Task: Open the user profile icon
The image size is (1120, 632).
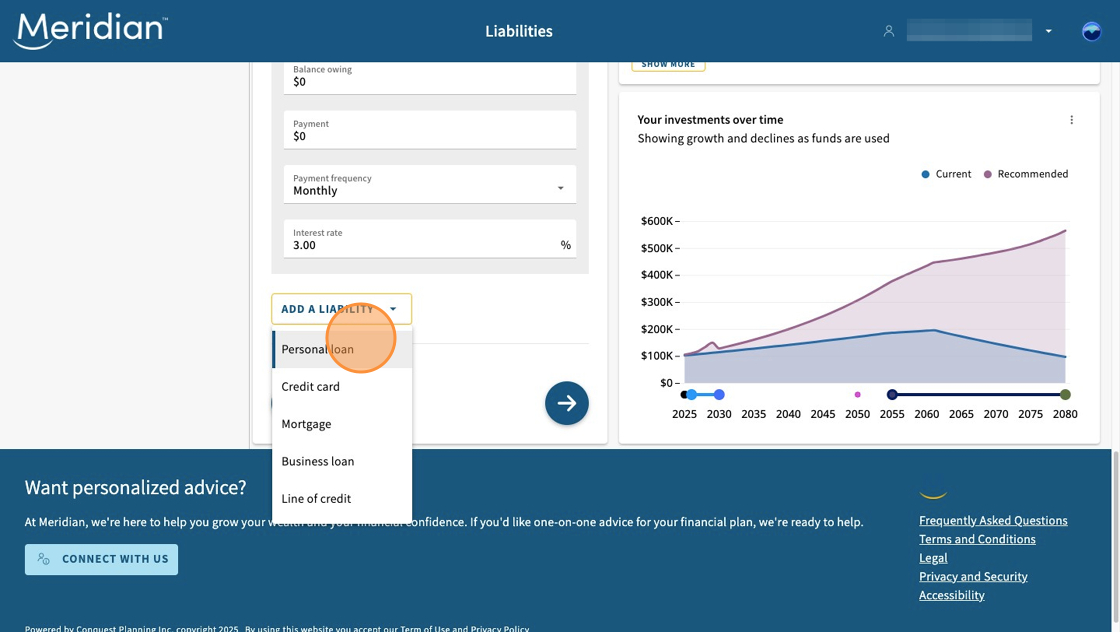Action: (889, 31)
